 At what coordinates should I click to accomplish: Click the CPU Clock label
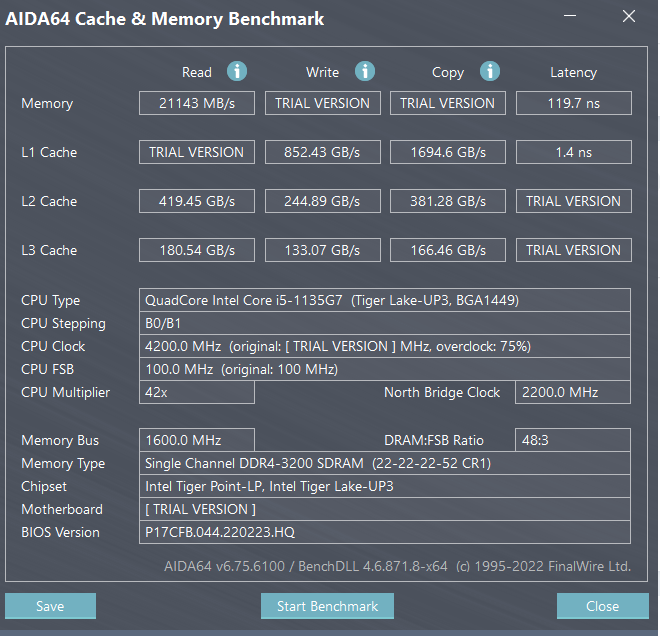(x=53, y=347)
